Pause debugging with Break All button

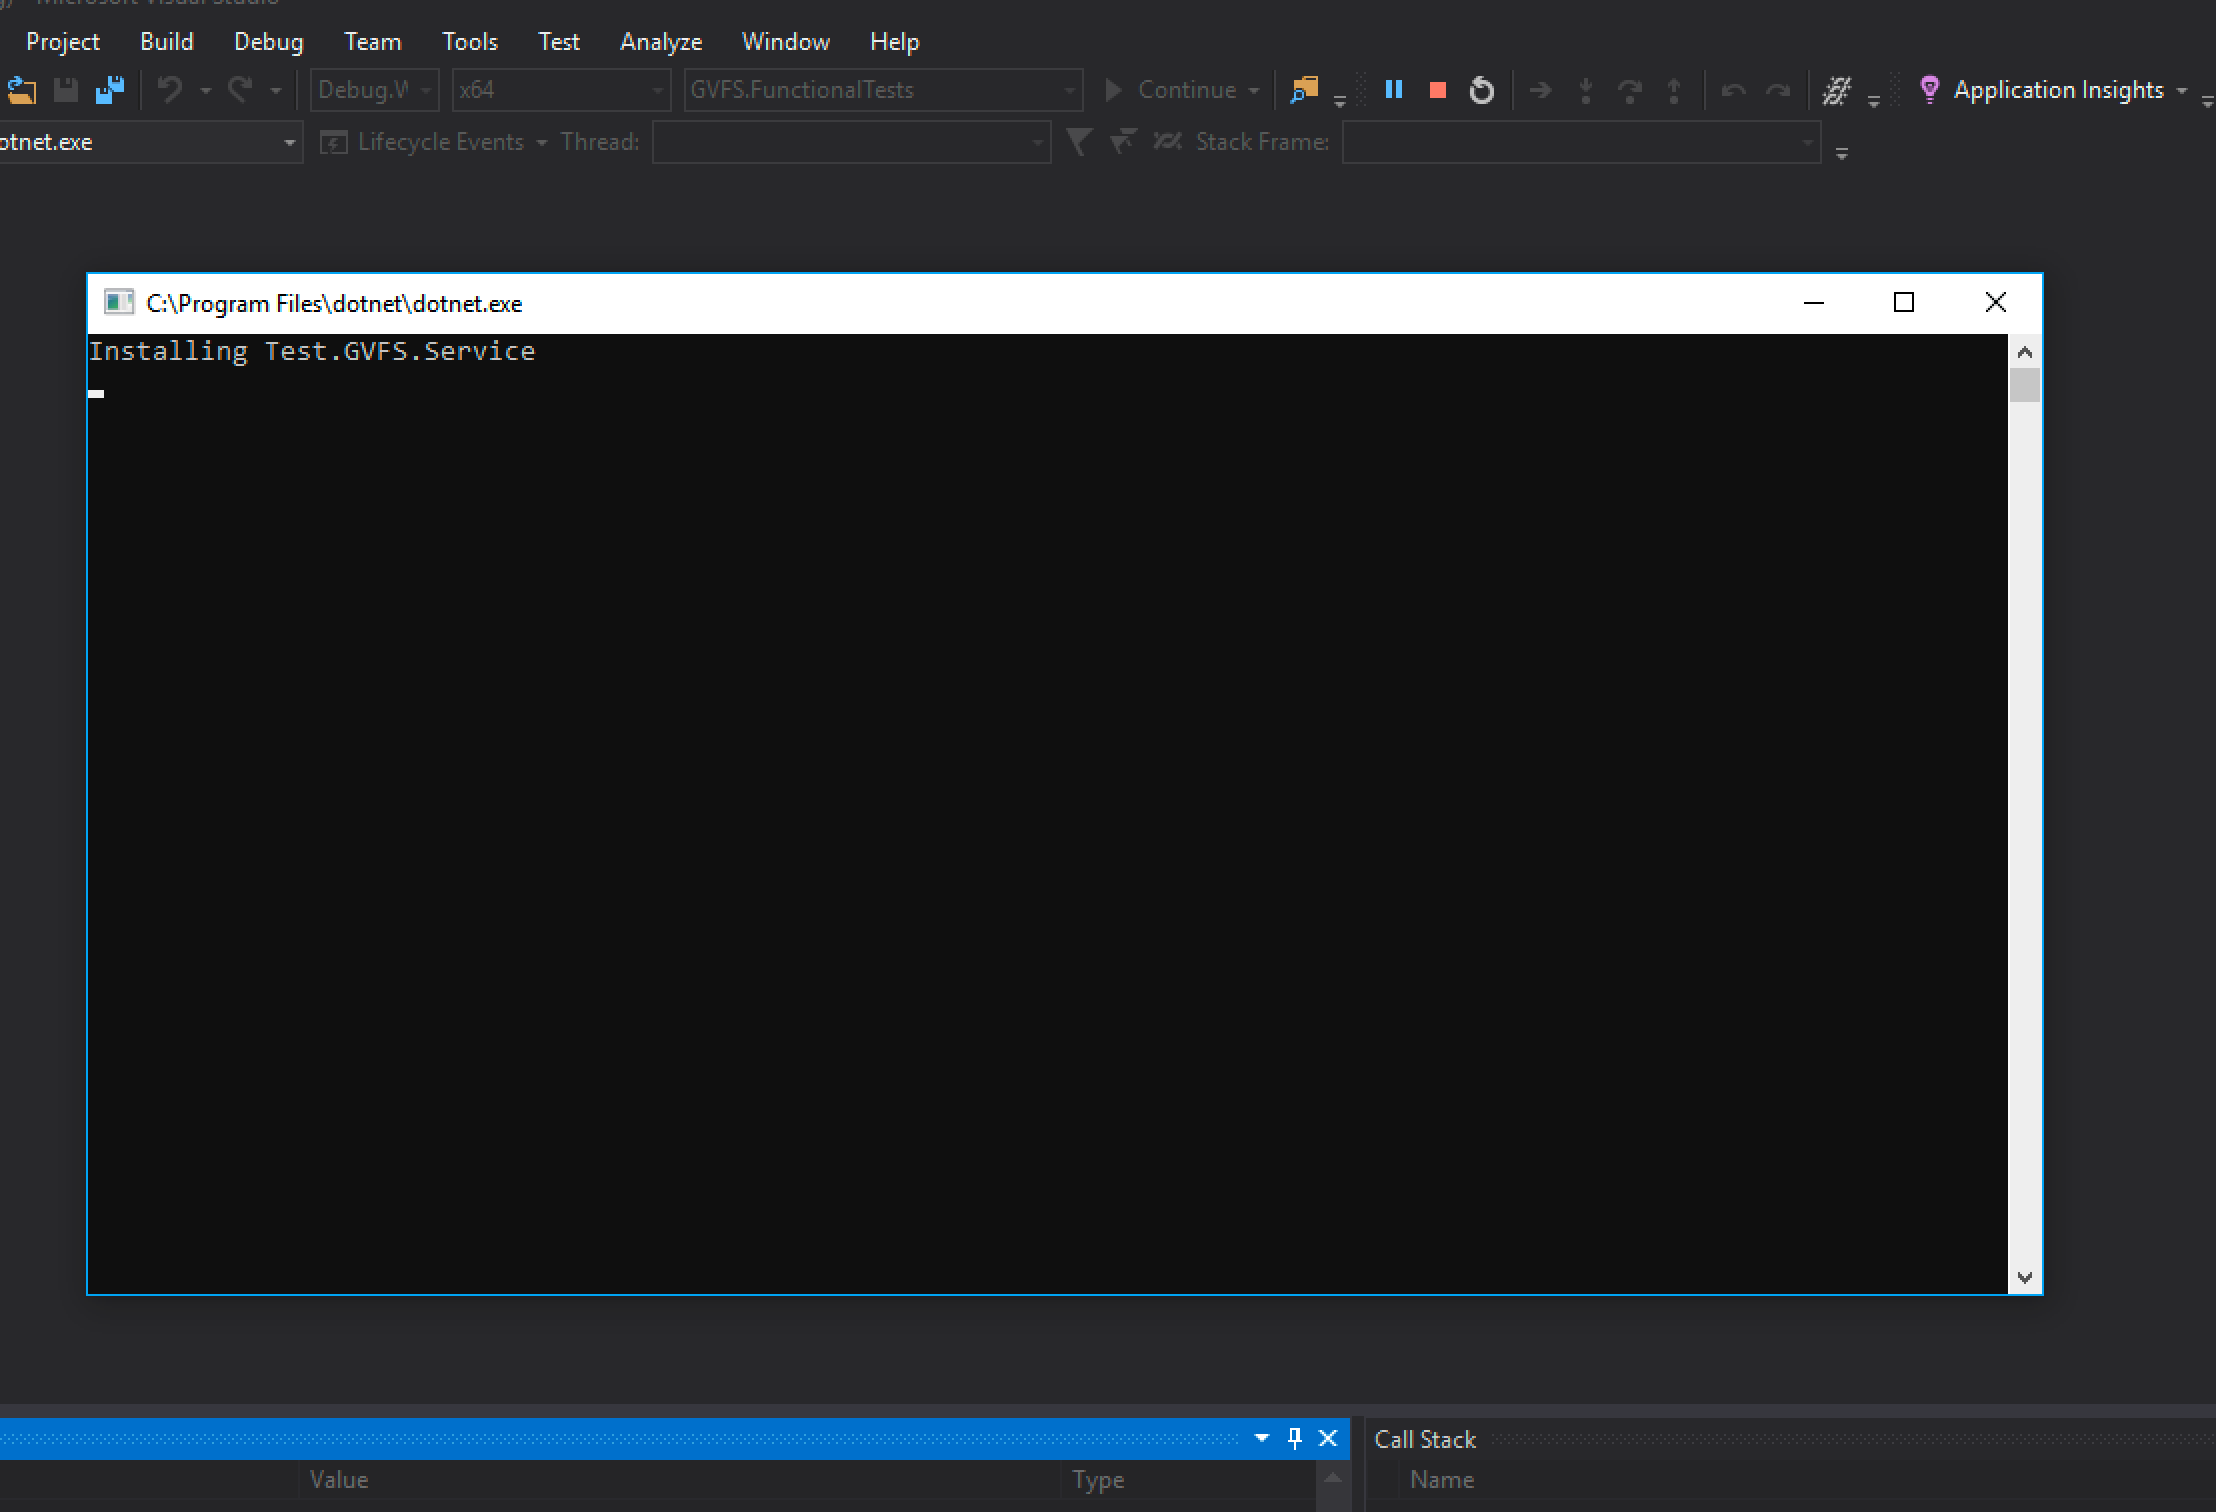[1393, 90]
